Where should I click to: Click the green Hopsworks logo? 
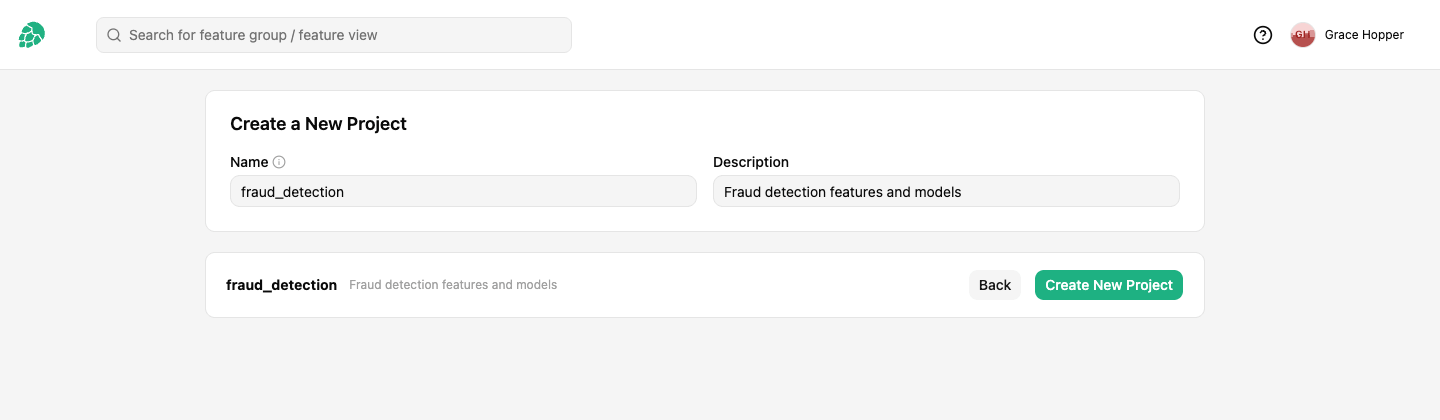coord(32,35)
